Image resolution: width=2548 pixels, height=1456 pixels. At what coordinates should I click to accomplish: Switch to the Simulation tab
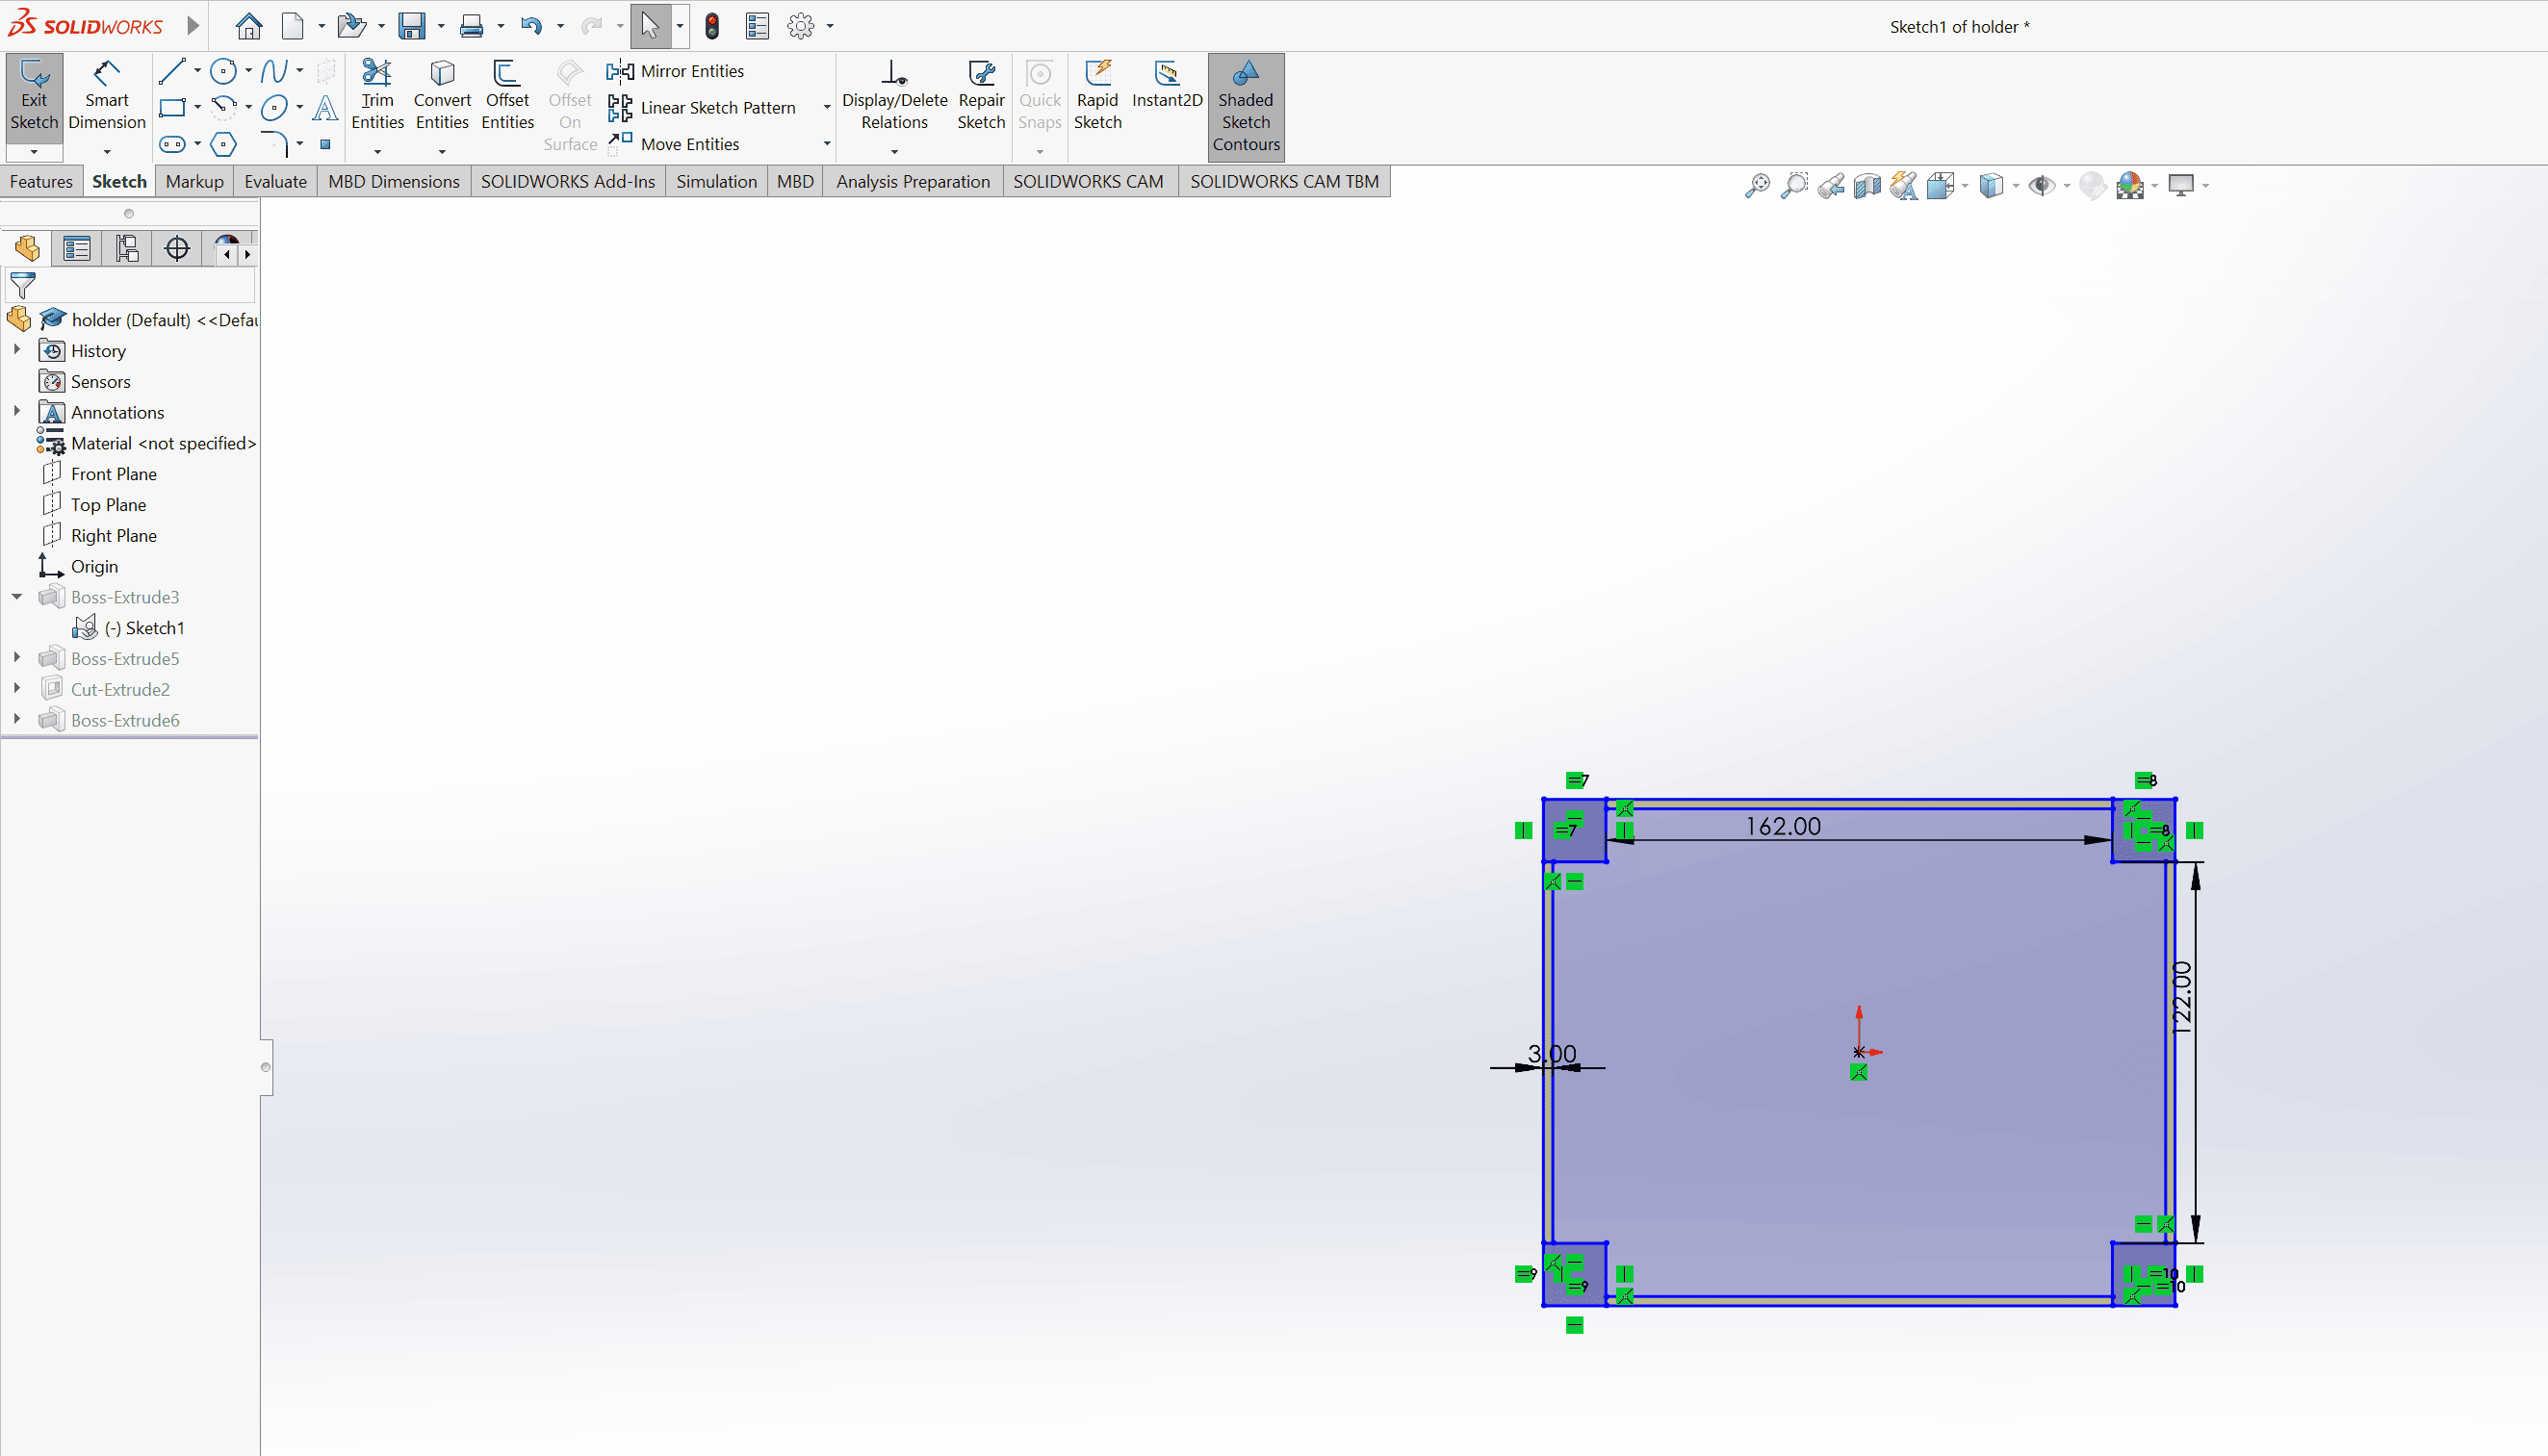point(717,181)
